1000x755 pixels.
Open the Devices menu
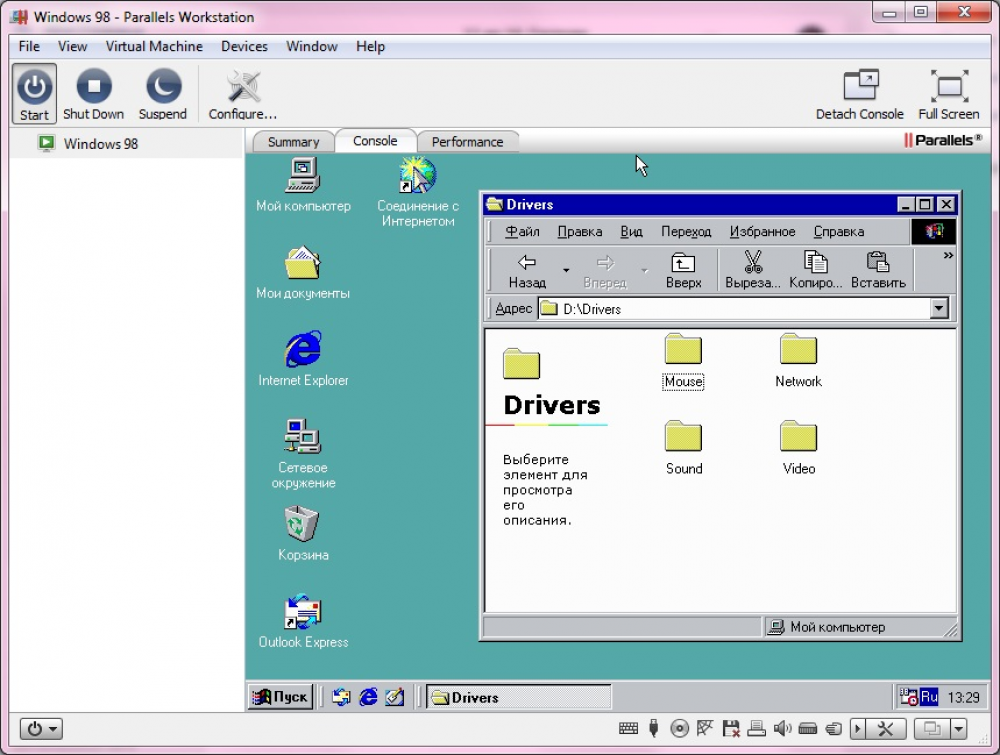click(x=244, y=47)
